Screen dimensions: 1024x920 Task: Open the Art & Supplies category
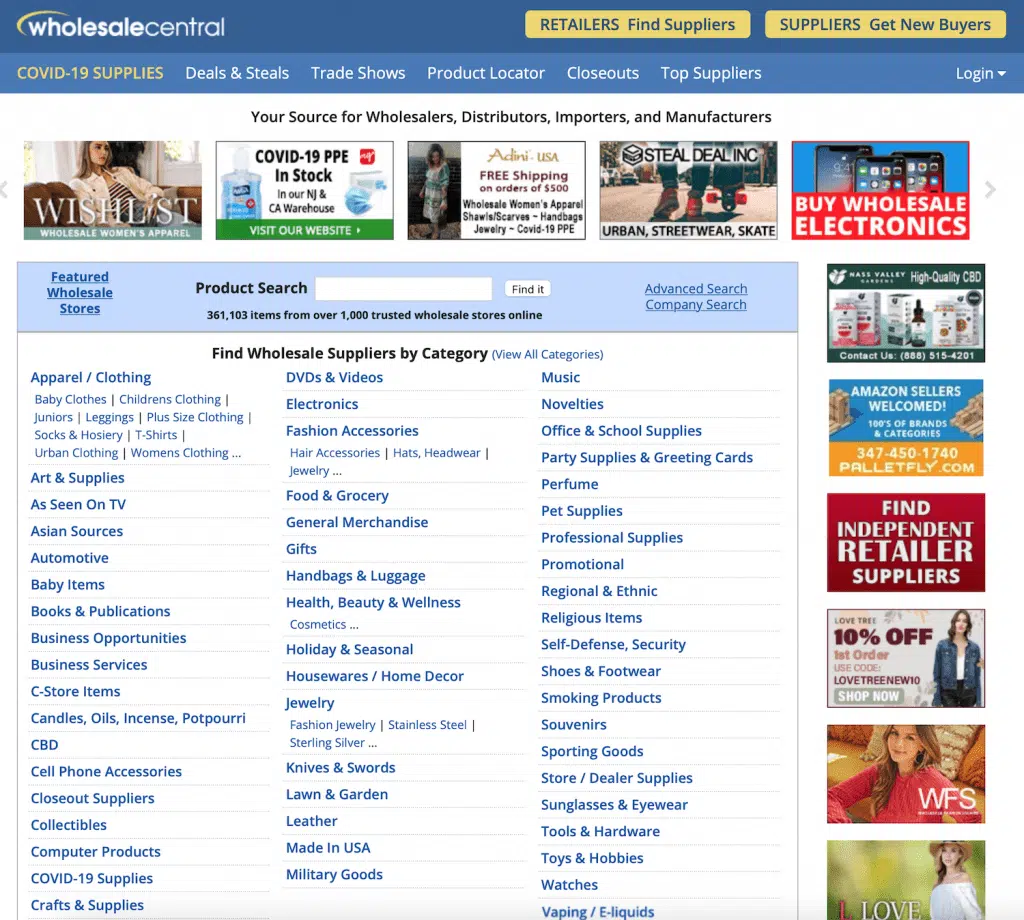click(x=78, y=478)
